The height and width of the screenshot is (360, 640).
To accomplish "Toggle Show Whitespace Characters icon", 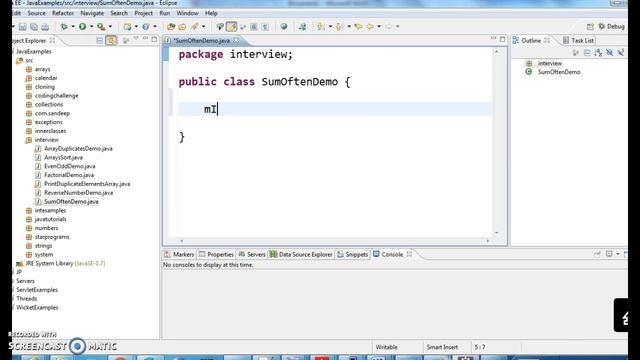I will (x=265, y=27).
